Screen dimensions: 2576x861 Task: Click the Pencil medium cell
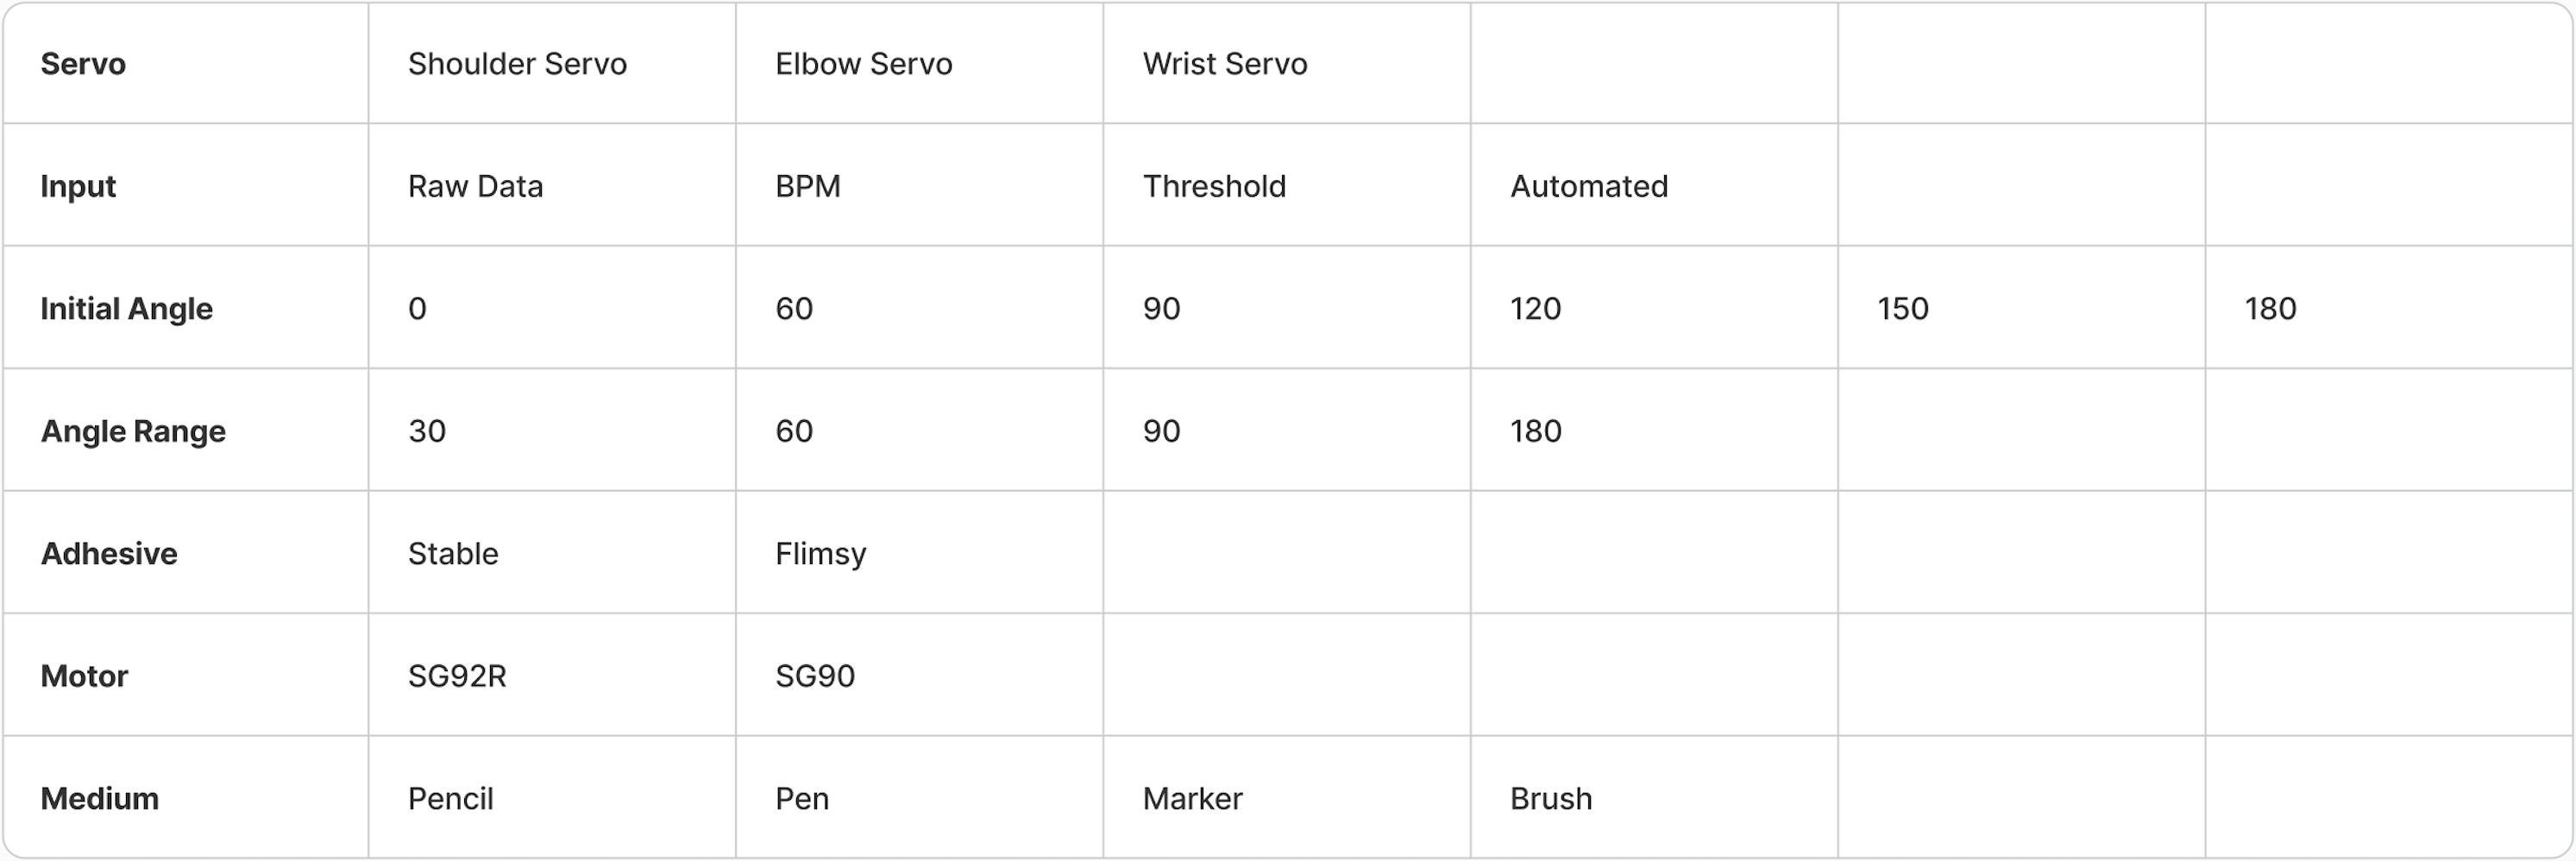pyautogui.click(x=450, y=798)
